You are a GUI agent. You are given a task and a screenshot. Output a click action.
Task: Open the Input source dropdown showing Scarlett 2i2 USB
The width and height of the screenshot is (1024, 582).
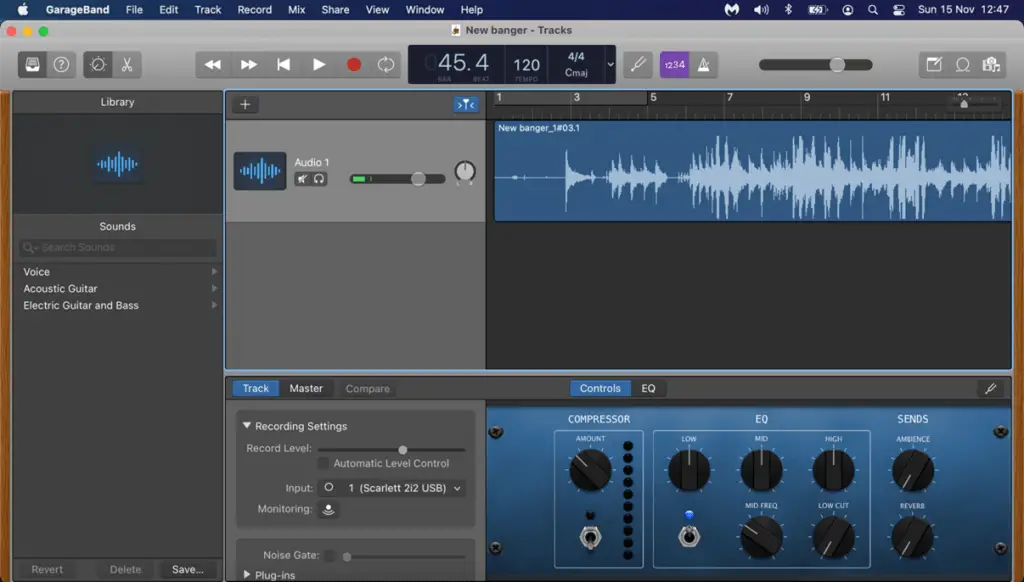(x=392, y=488)
